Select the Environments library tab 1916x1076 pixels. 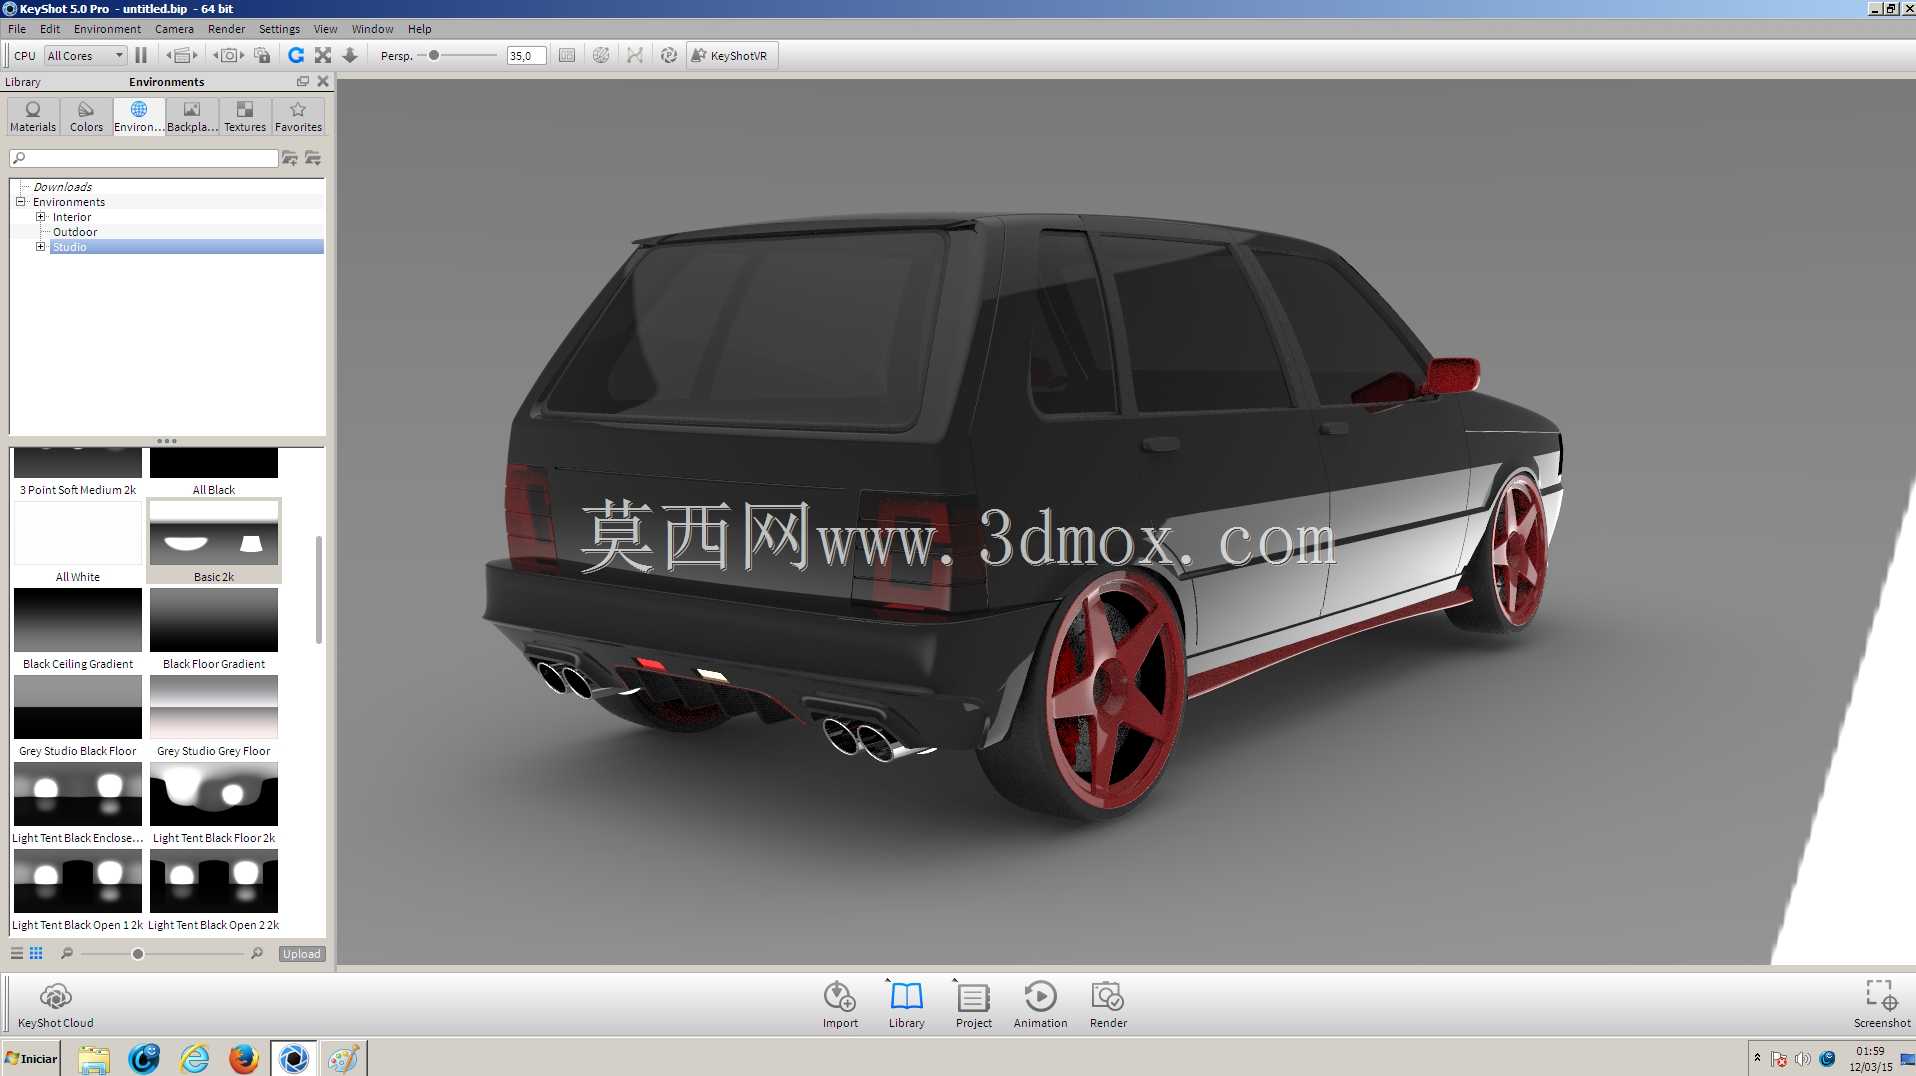point(139,116)
